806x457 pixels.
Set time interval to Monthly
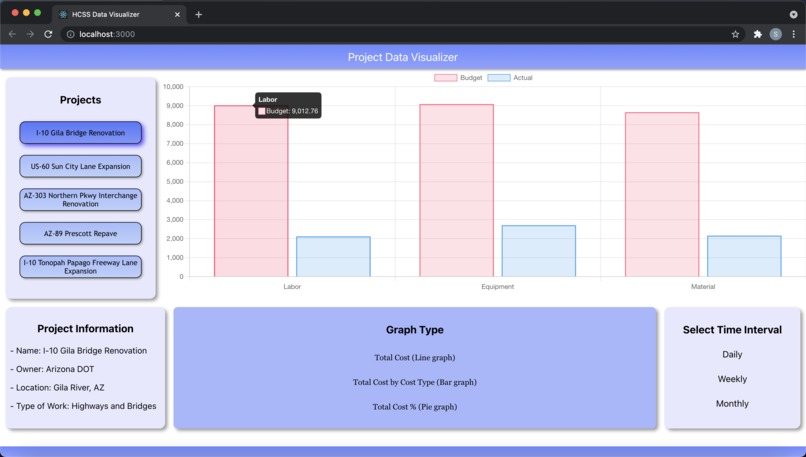(732, 404)
